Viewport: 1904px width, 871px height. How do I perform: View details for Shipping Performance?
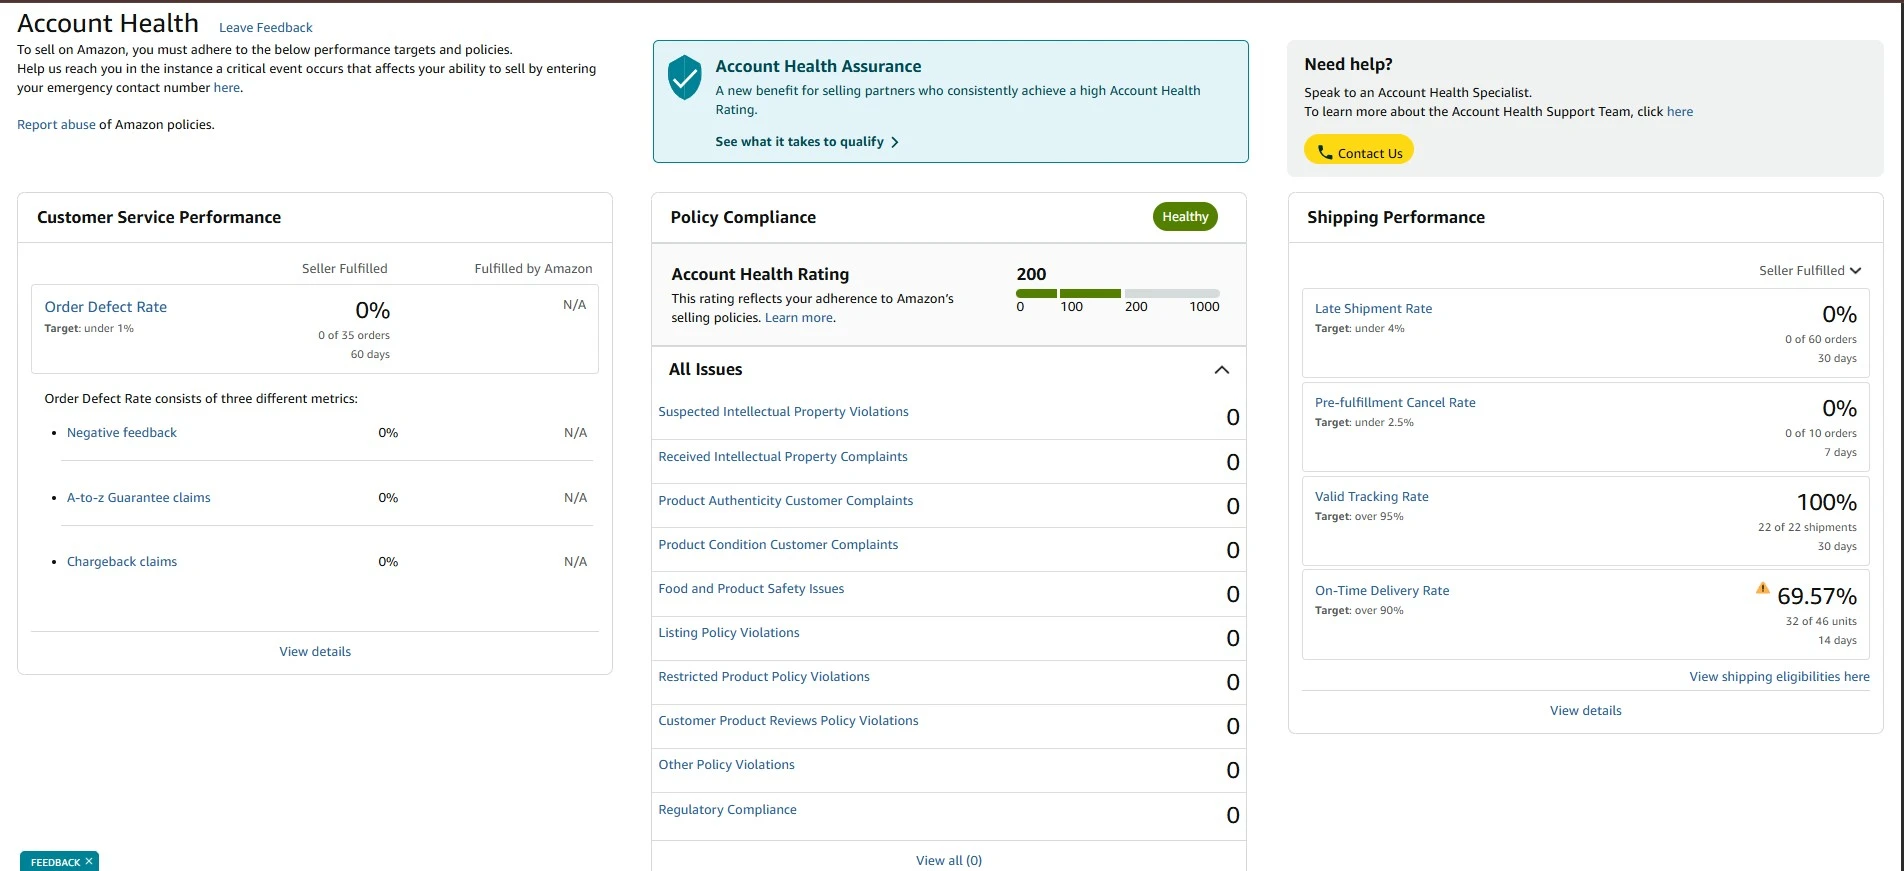click(1586, 711)
